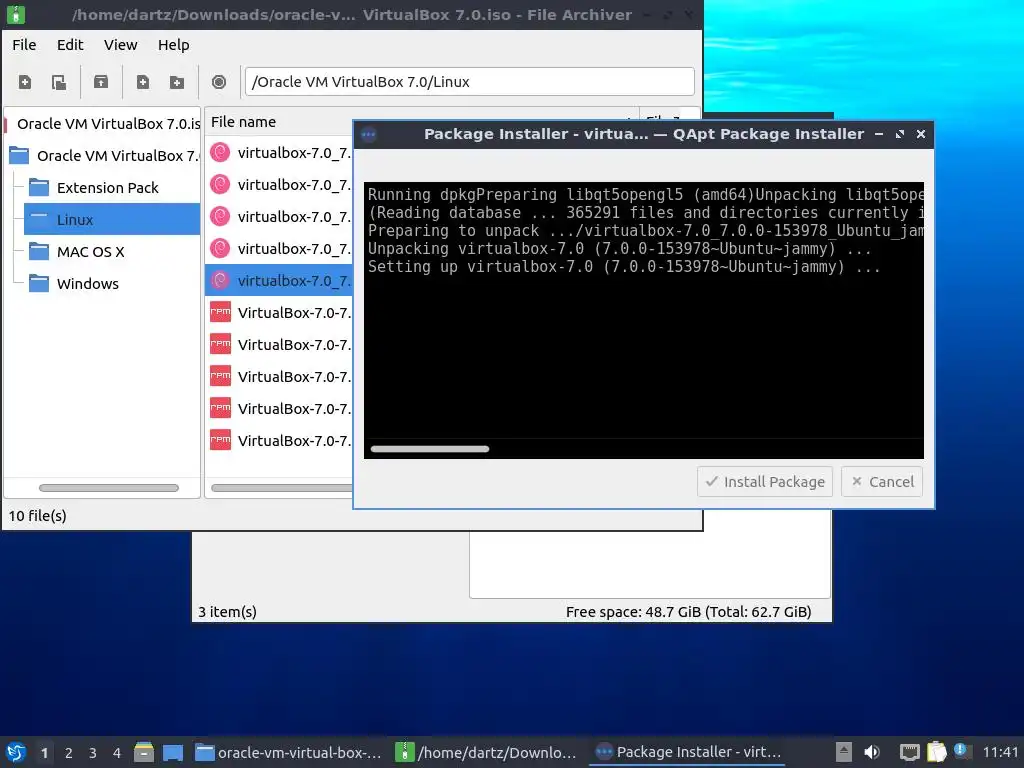Click the Open archive toolbar icon

(59, 82)
